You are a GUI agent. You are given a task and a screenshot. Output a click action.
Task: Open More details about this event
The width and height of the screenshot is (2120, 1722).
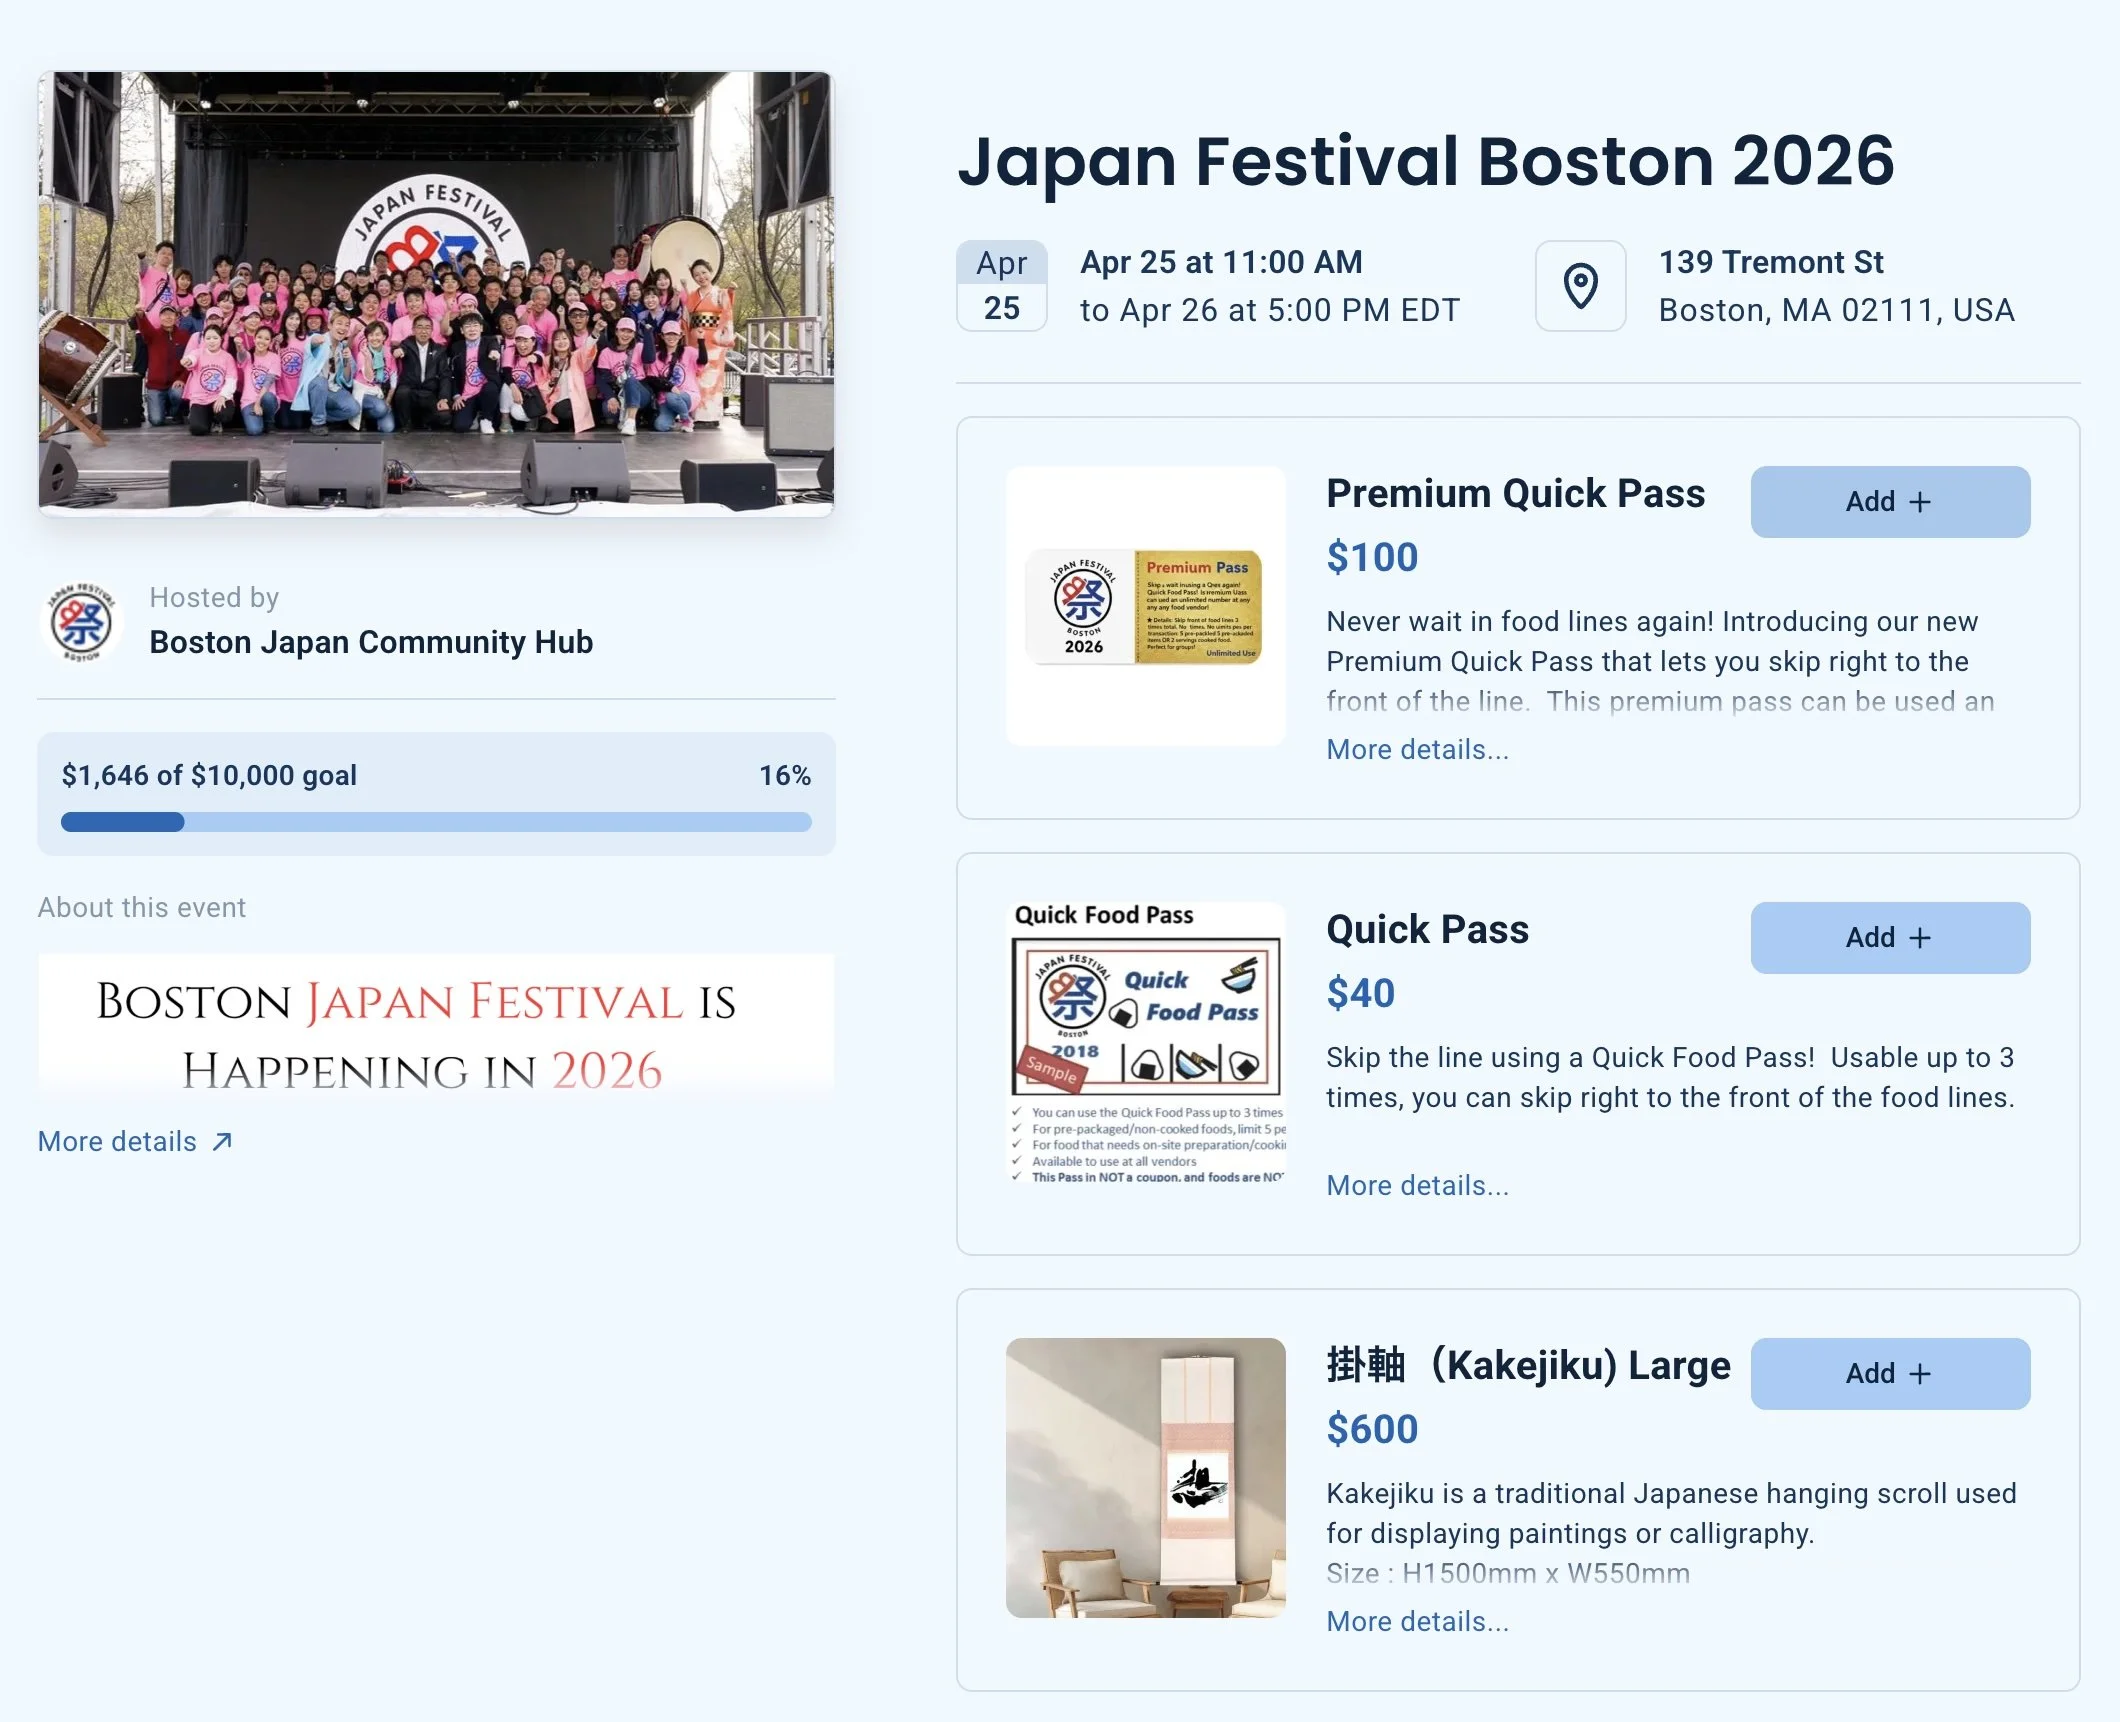point(118,1141)
